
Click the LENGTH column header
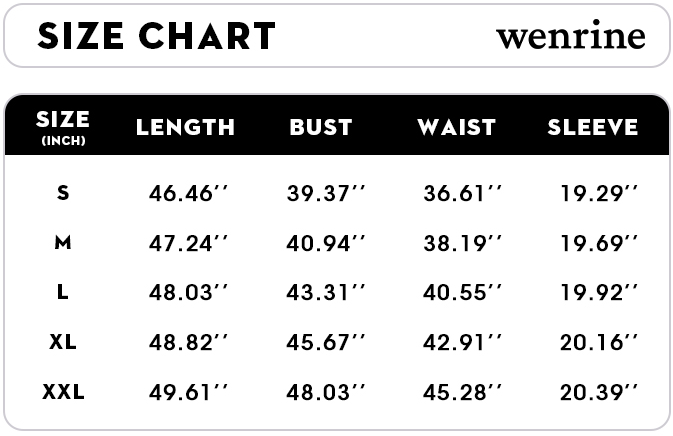tap(186, 127)
